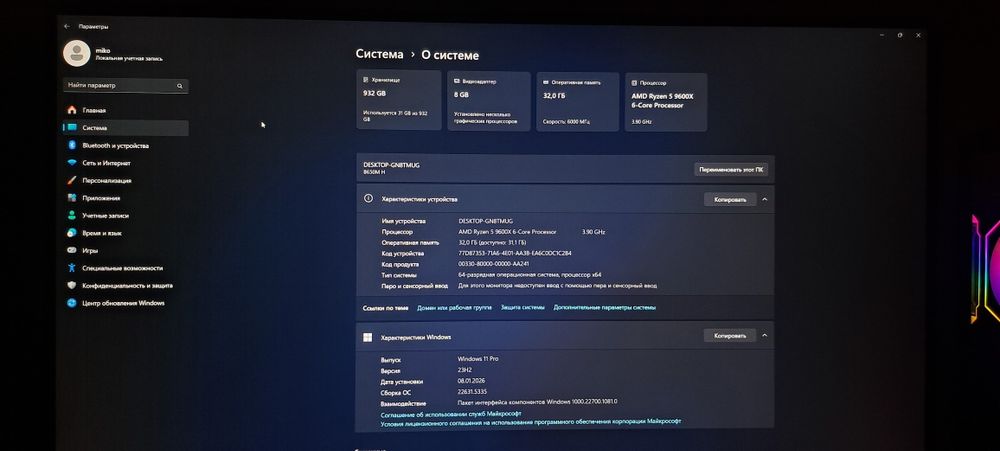
Task: Click the Игры gamepad icon
Action: click(72, 251)
